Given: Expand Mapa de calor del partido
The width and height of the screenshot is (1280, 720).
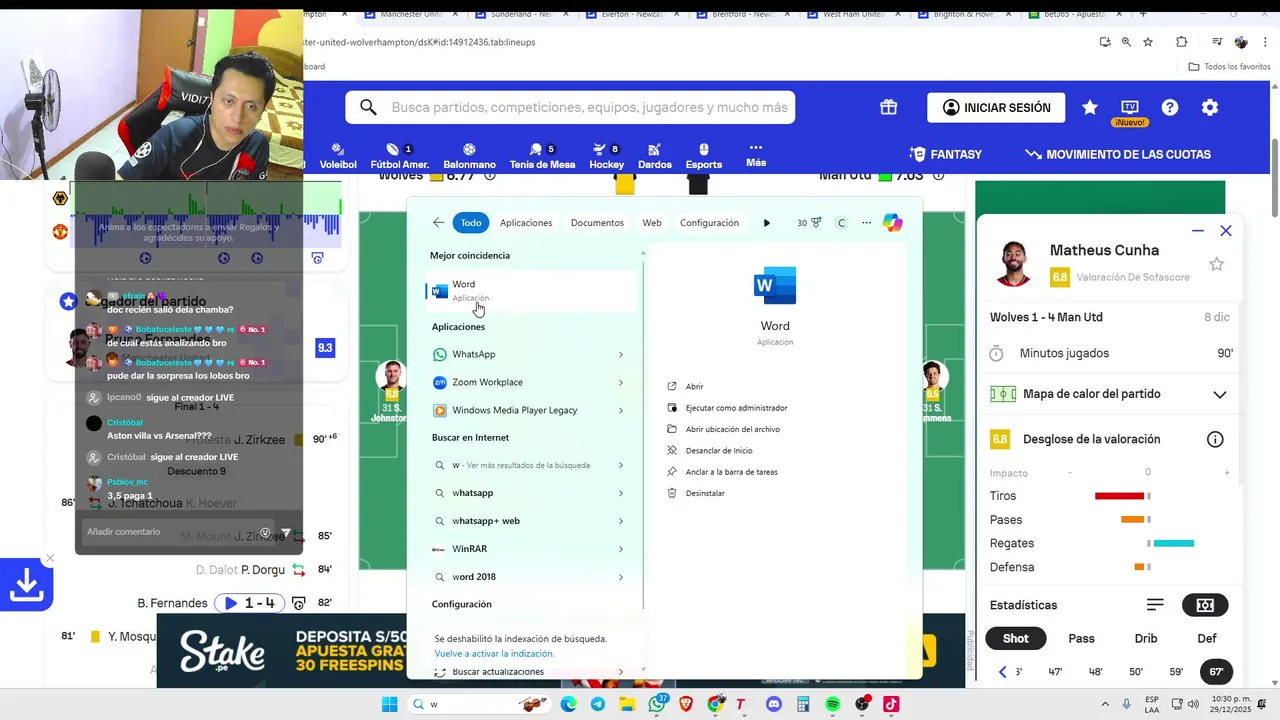Looking at the screenshot, I should coord(1219,394).
